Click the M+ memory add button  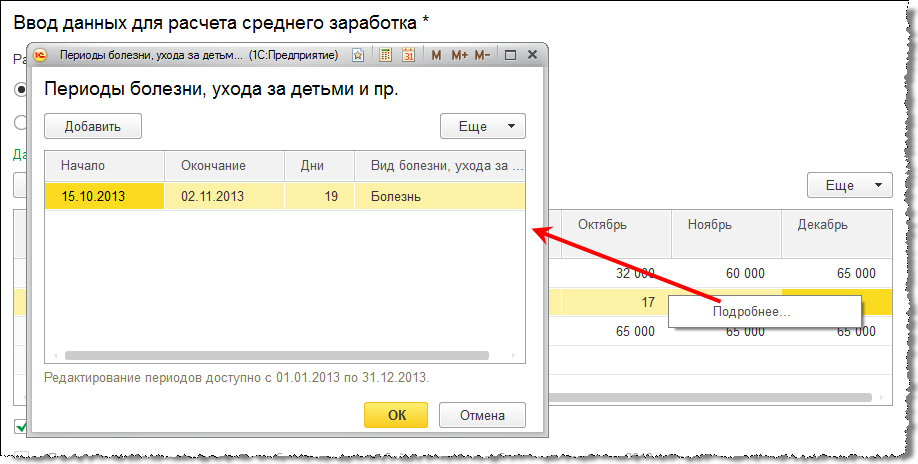point(459,55)
